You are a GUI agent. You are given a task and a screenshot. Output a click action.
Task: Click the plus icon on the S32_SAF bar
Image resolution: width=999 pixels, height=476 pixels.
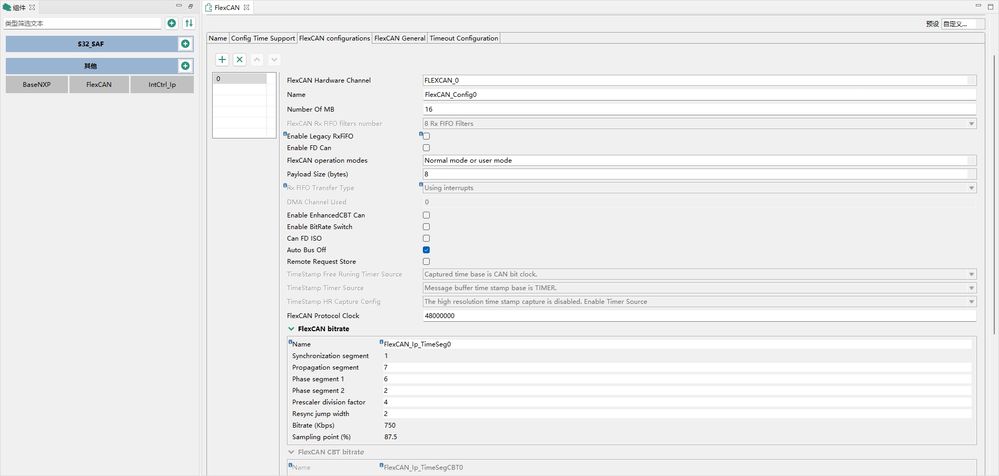click(x=185, y=44)
